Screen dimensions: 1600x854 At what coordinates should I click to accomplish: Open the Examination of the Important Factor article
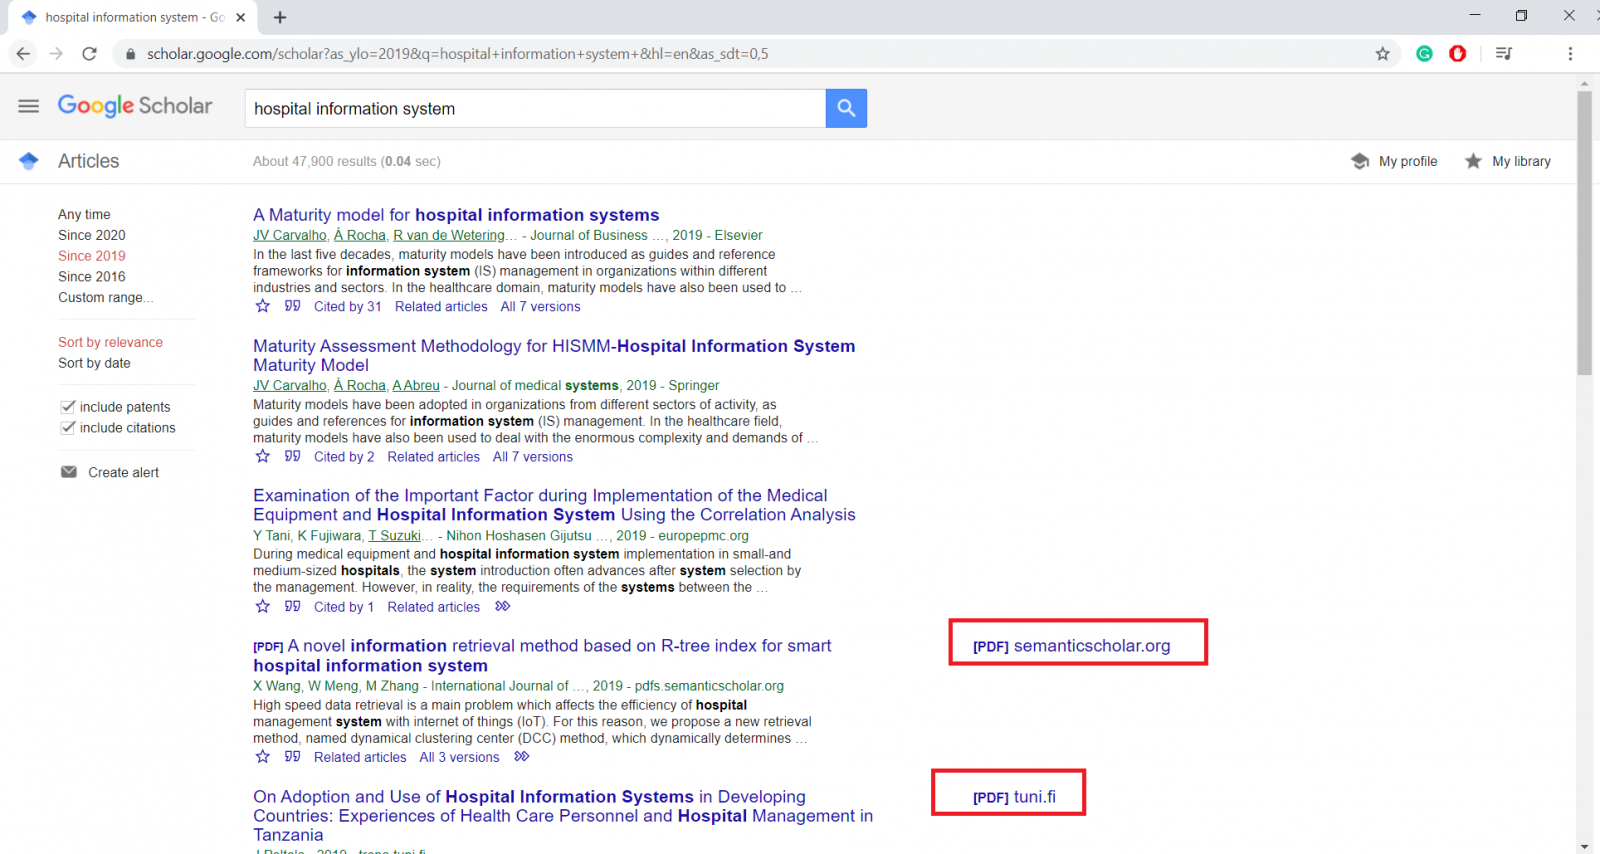[x=554, y=505]
